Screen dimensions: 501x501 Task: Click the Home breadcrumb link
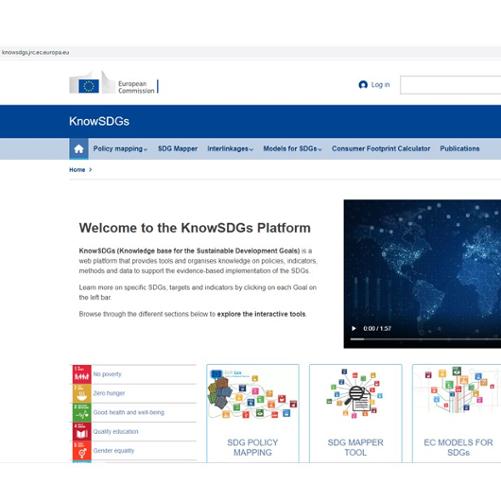click(x=77, y=170)
